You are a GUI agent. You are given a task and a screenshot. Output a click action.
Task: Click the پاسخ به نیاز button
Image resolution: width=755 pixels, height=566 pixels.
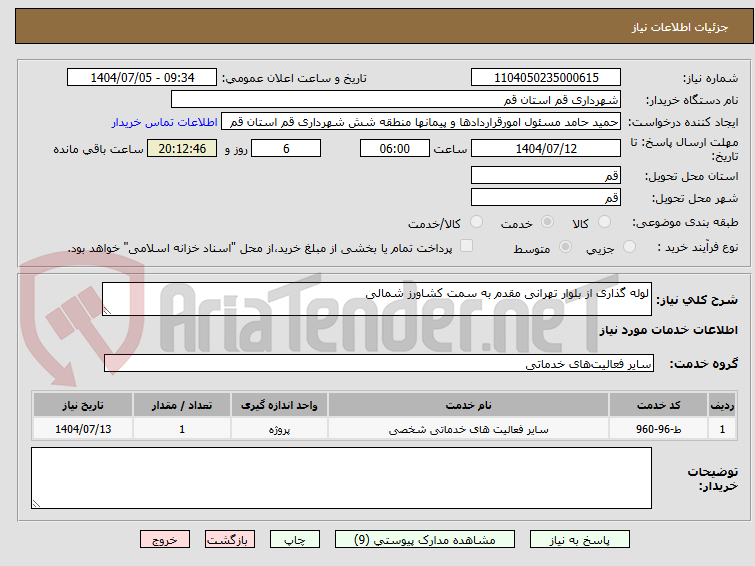point(580,540)
